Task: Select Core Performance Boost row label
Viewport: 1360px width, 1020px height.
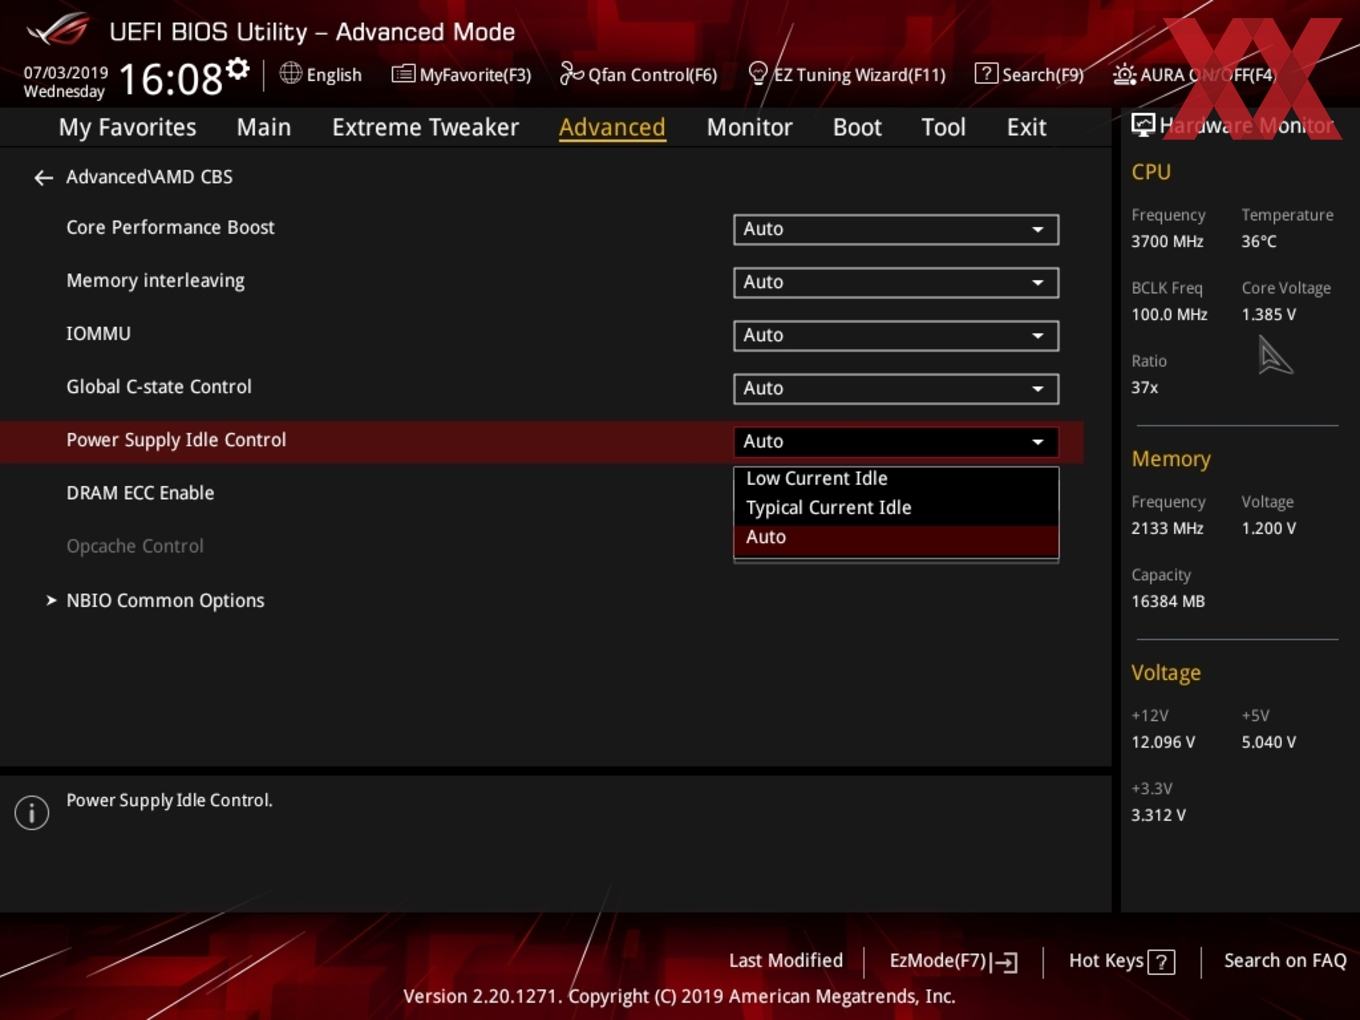Action: point(170,227)
